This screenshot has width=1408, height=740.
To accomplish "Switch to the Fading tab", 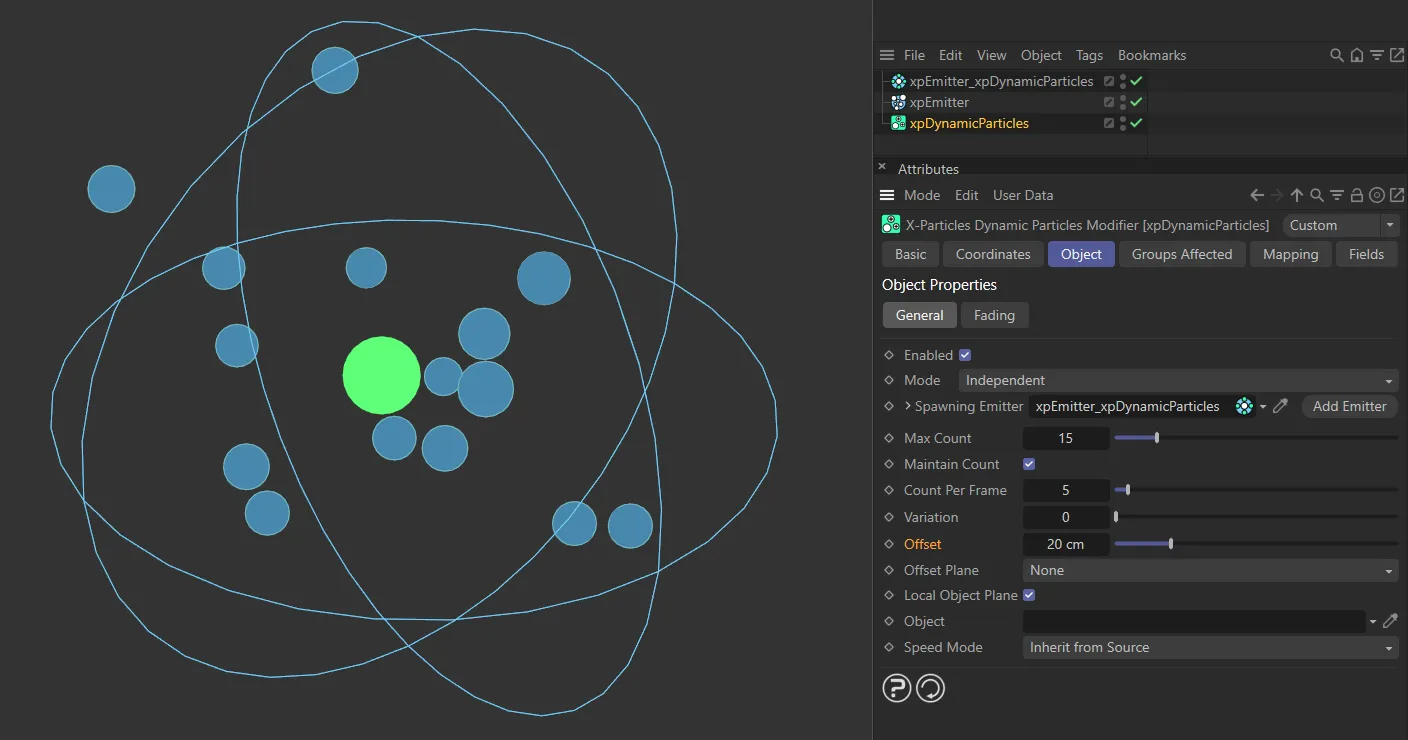I will pos(994,315).
